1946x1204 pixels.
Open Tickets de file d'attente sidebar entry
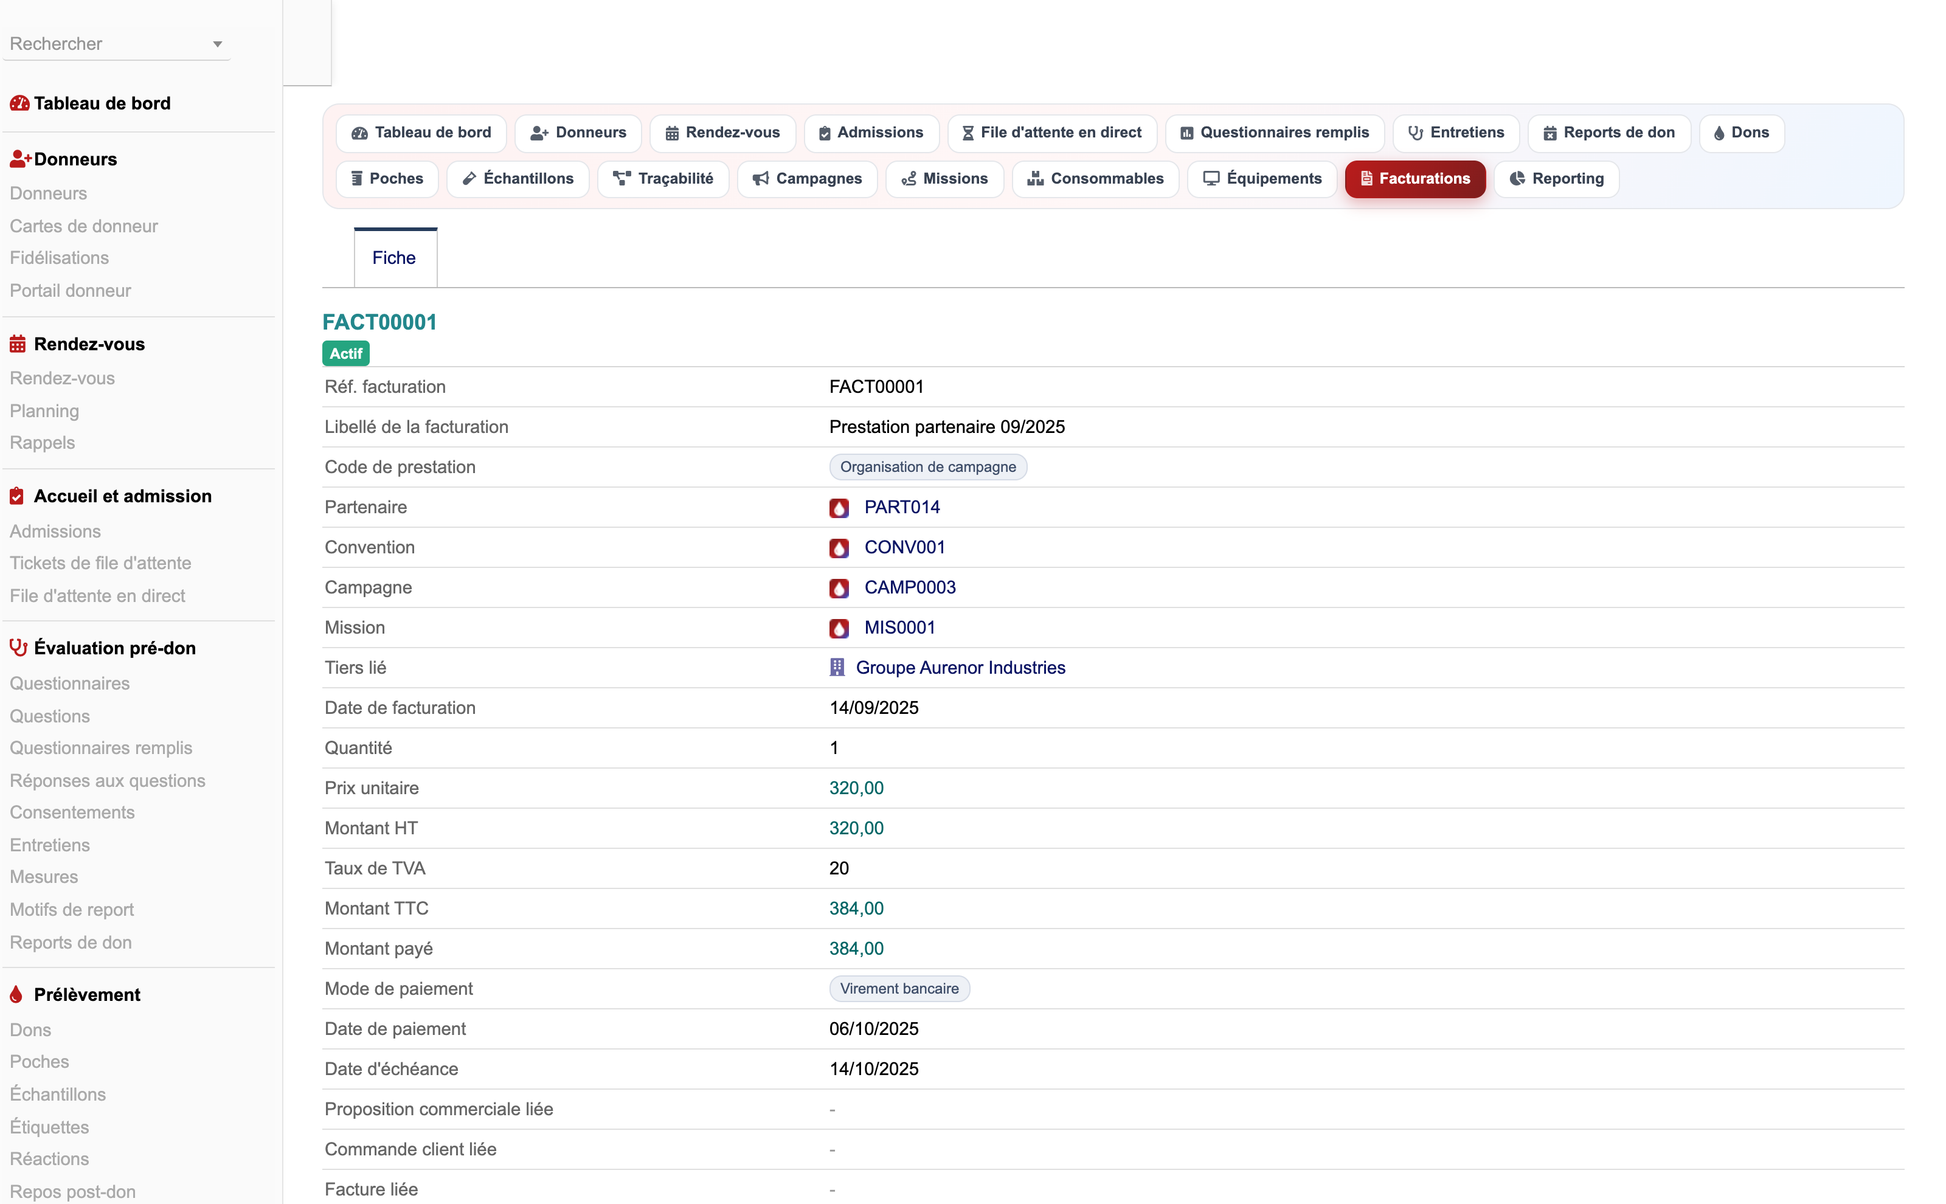100,564
